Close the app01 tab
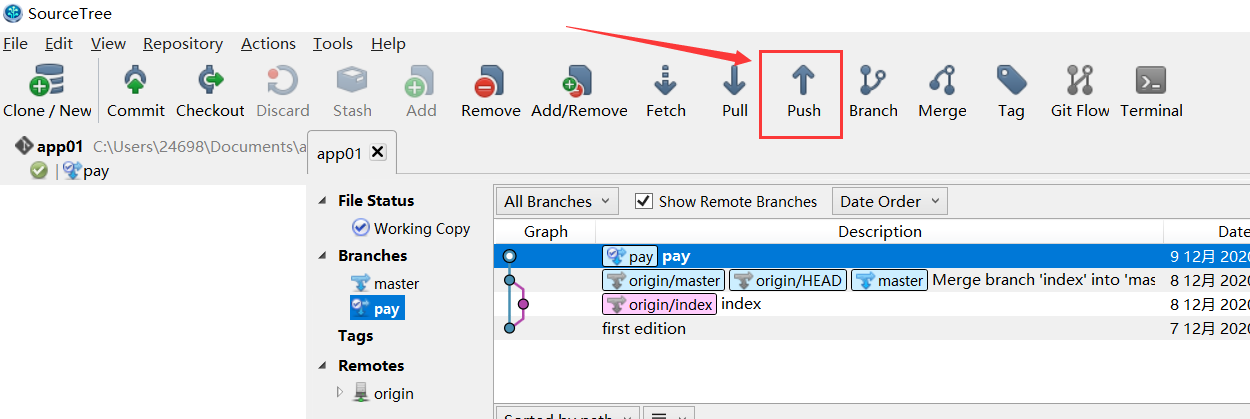Viewport: 1250px width, 419px height. [x=378, y=152]
